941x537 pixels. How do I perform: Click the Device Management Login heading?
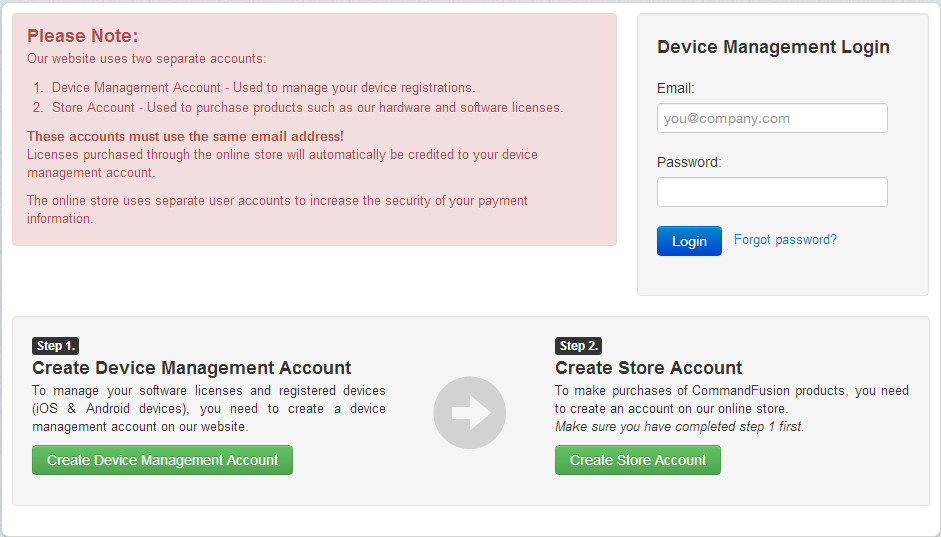pyautogui.click(x=773, y=47)
